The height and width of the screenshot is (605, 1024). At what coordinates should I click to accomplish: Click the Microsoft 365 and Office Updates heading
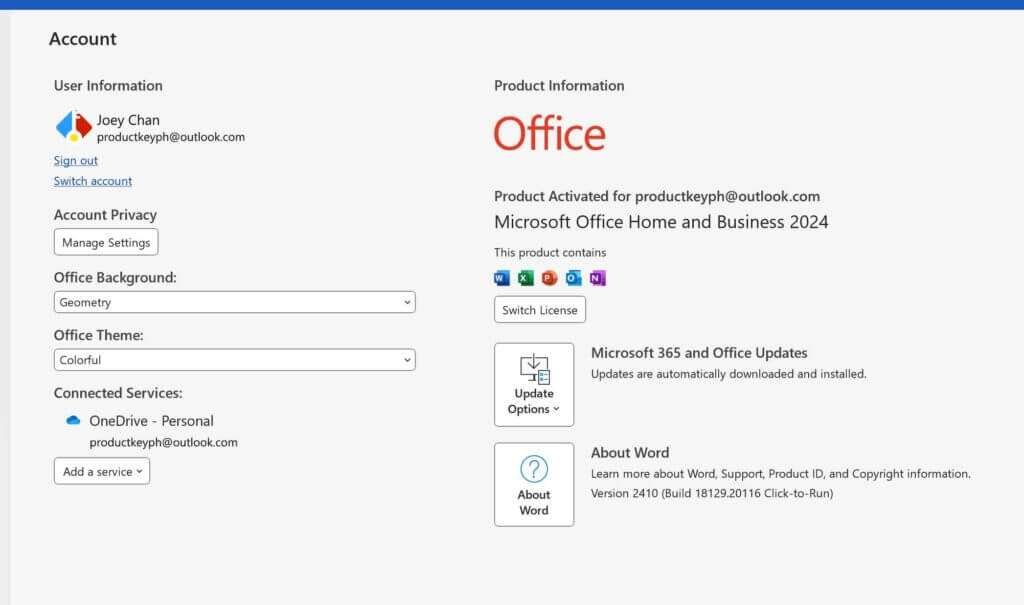click(699, 353)
